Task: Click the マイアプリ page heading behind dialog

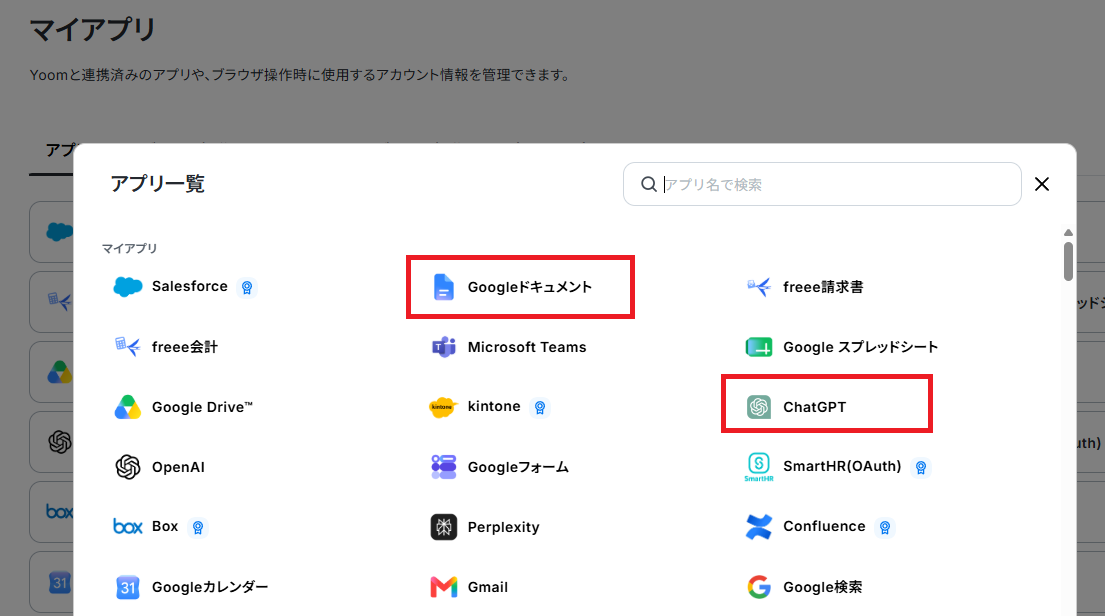Action: [92, 29]
